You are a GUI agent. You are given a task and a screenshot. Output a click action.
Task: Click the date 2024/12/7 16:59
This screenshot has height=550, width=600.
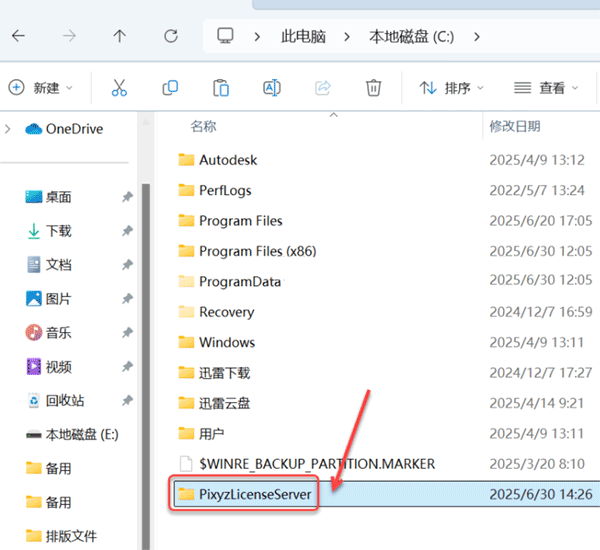pos(541,312)
